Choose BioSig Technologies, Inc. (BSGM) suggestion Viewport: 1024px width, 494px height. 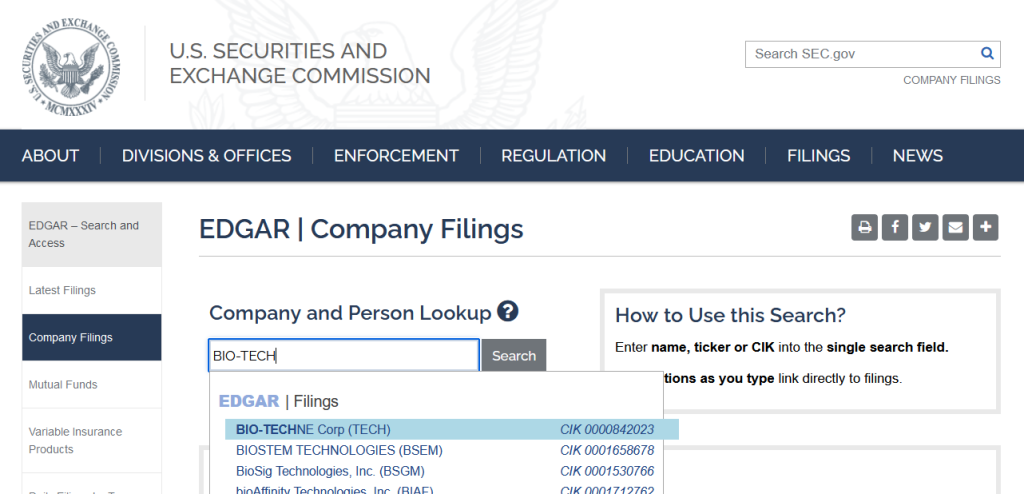(x=330, y=471)
